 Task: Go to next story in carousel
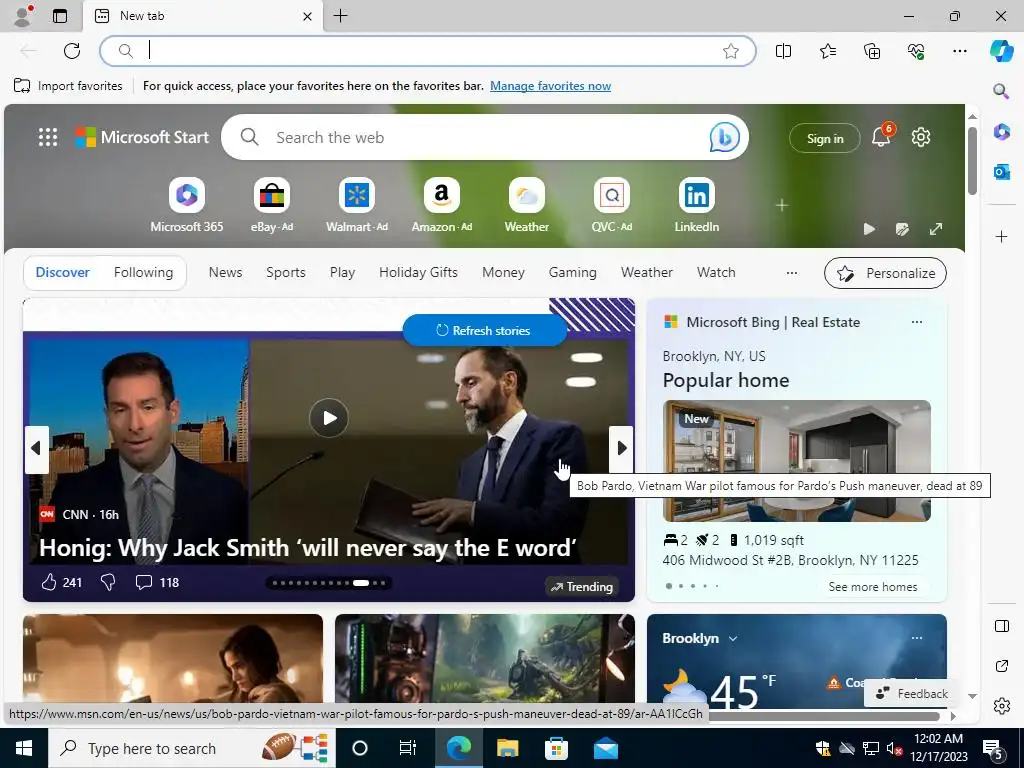coord(621,449)
